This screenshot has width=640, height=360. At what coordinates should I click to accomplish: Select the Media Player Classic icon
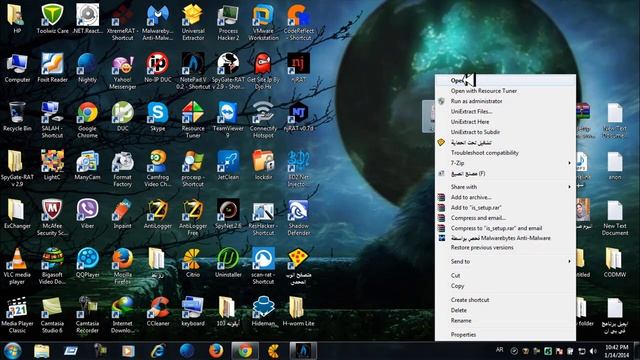(17, 315)
